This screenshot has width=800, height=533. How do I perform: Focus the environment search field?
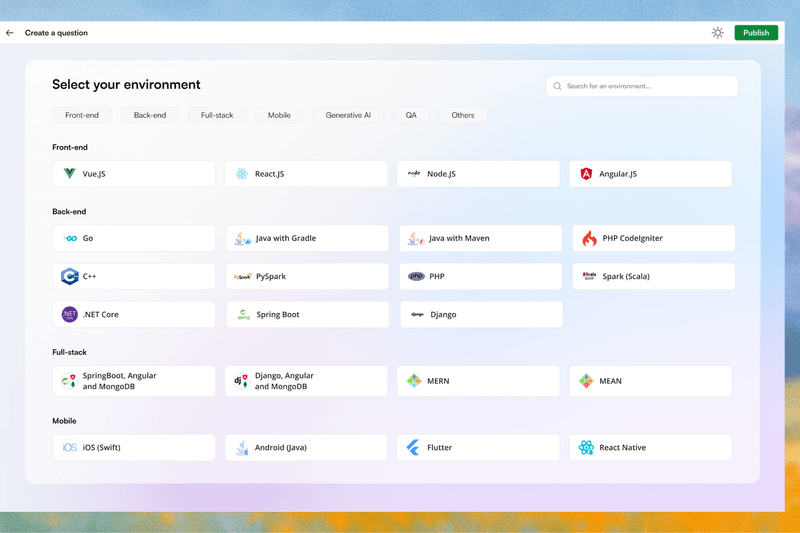click(642, 86)
